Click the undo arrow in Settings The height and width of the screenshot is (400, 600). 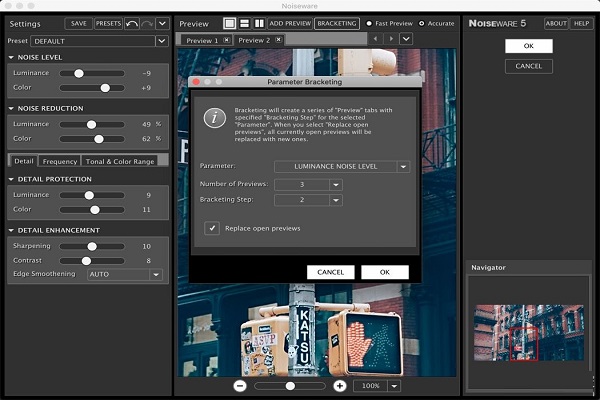click(x=132, y=24)
